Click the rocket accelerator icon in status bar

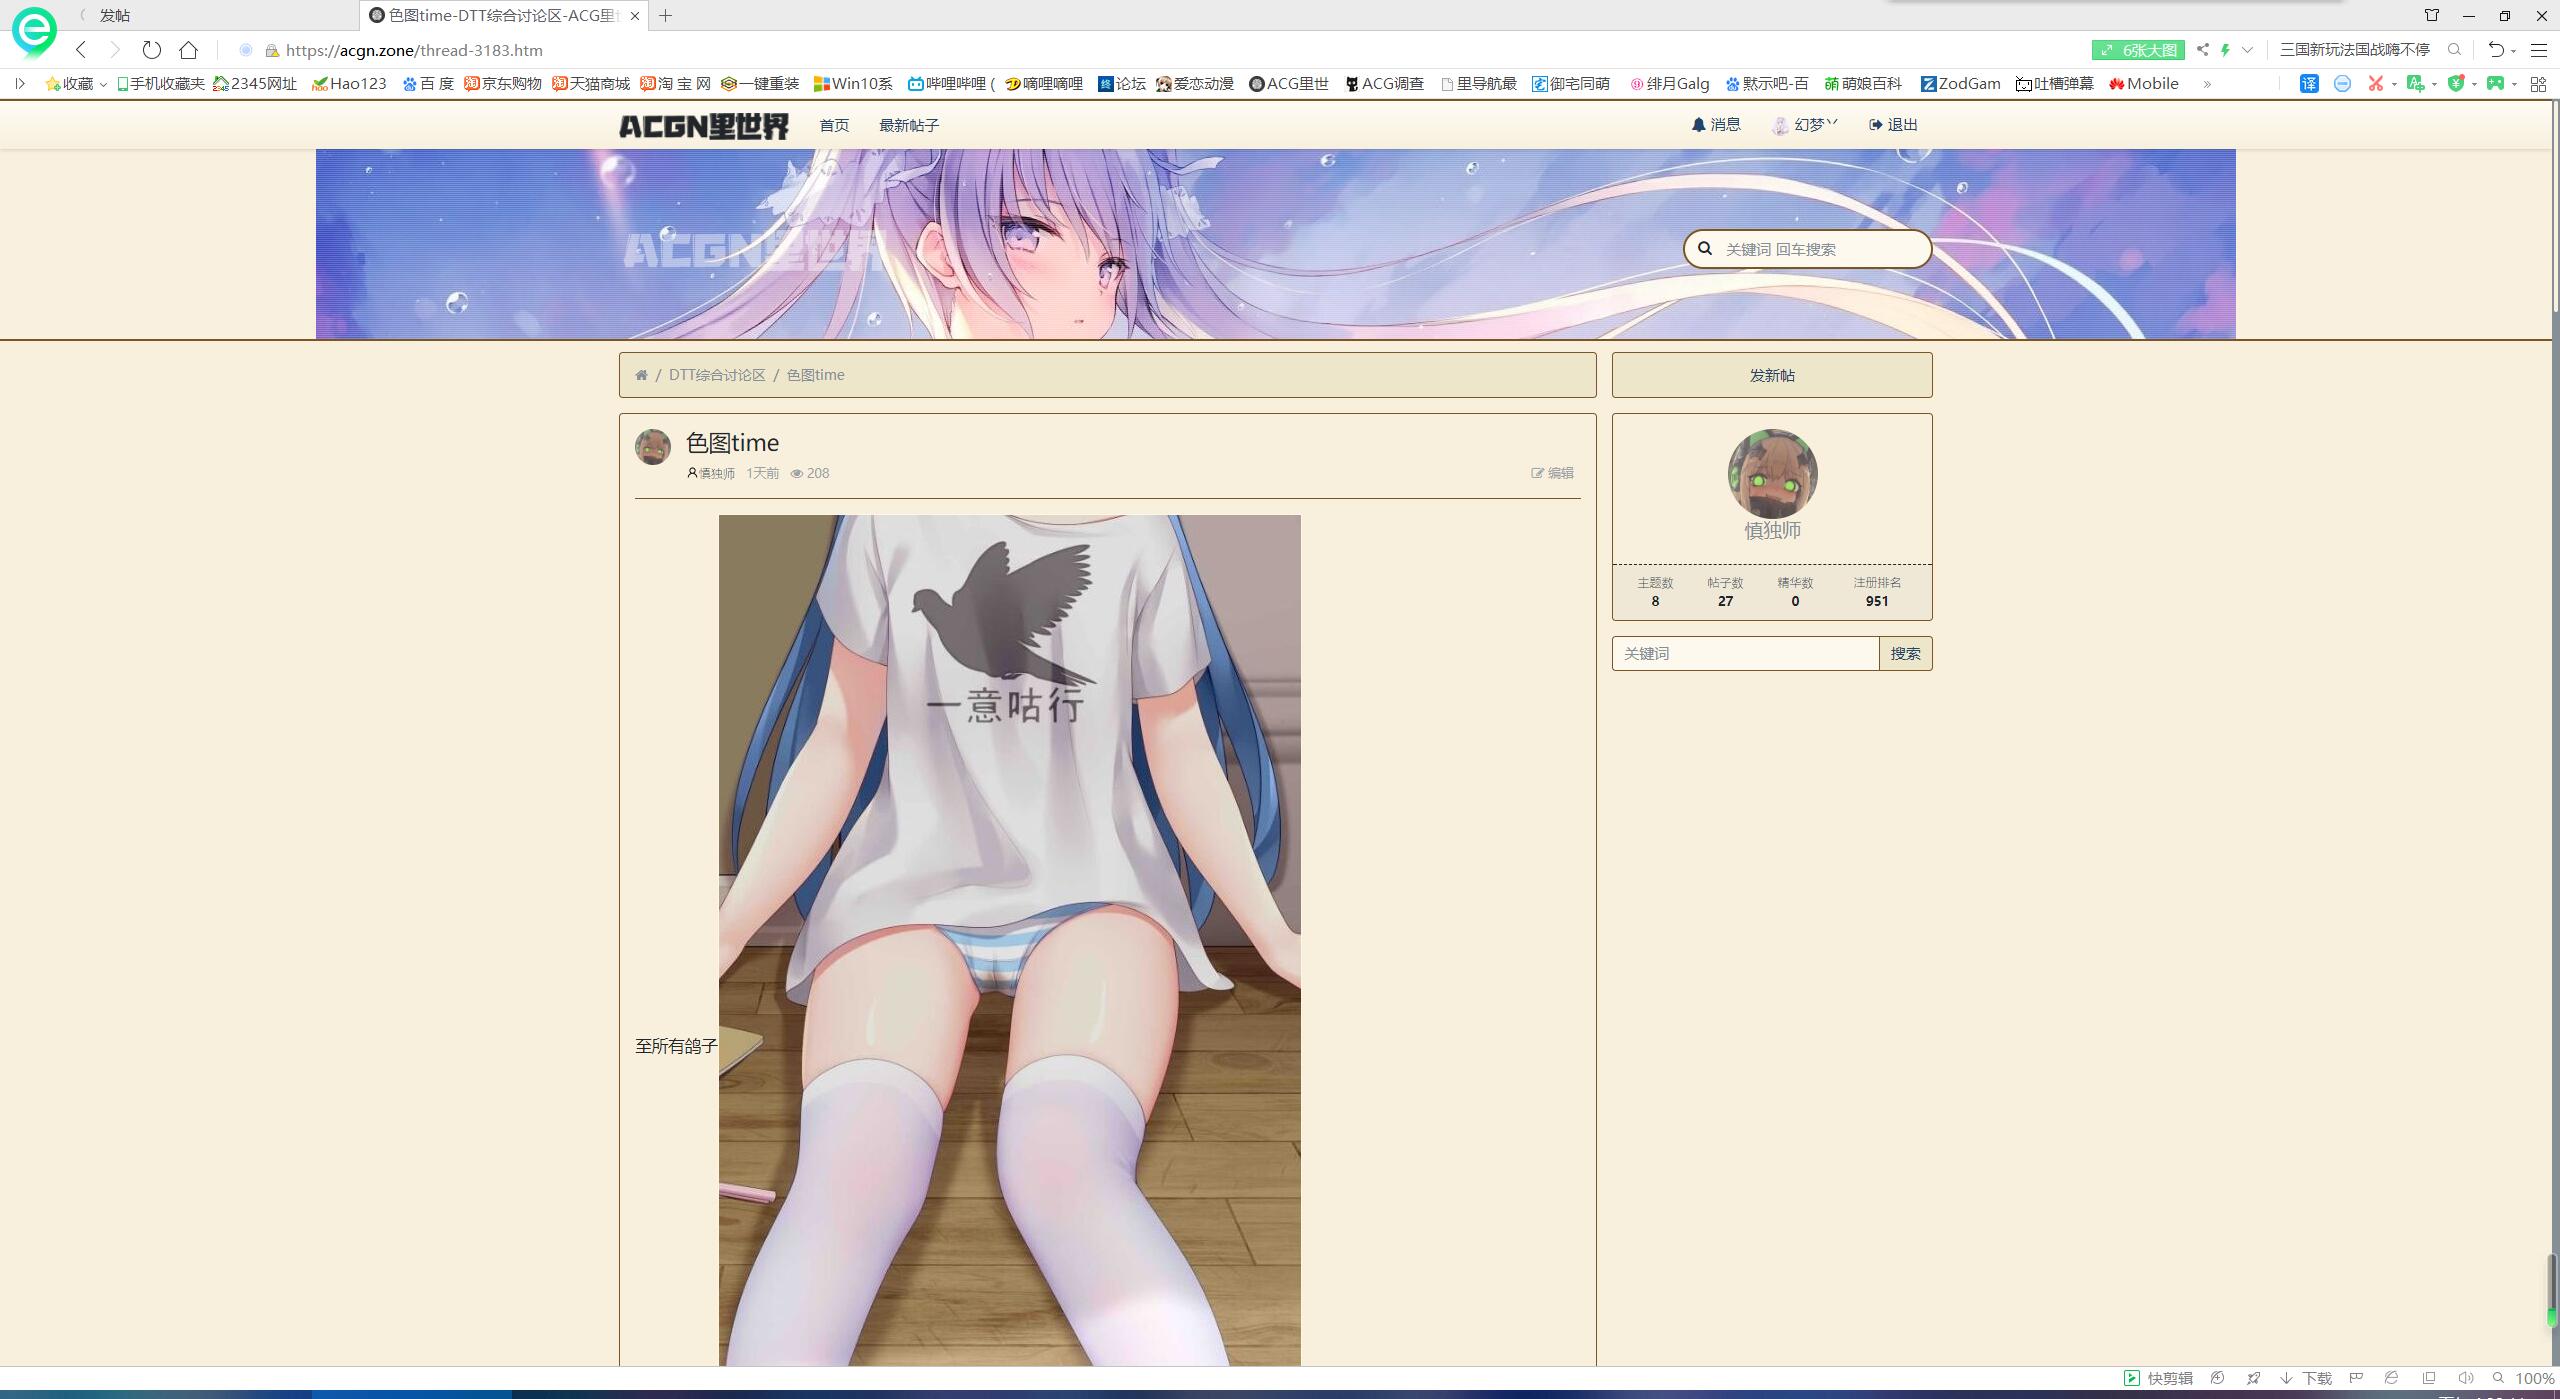[2253, 1378]
